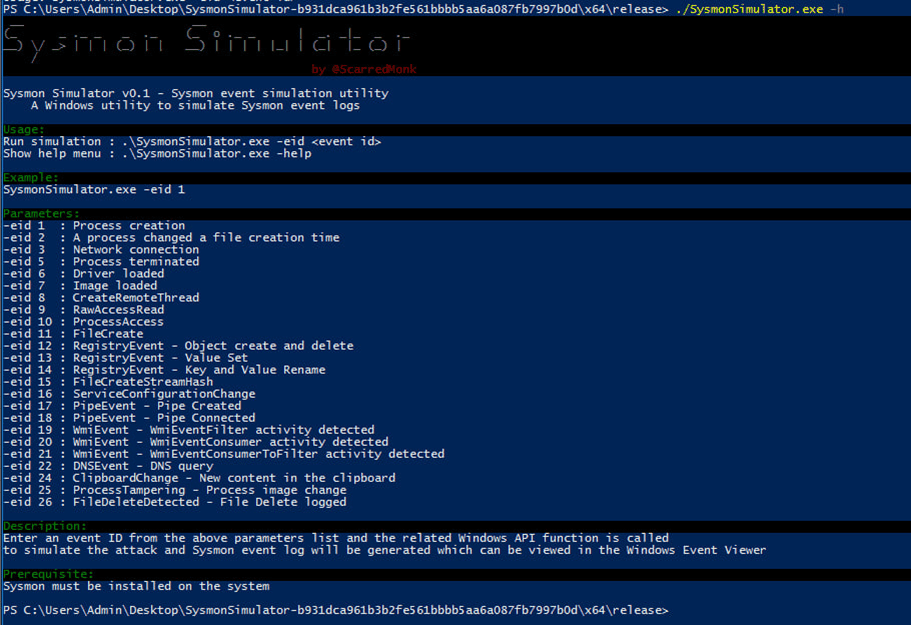Click the Sysmon Simulator ASCII banner title

(207, 41)
